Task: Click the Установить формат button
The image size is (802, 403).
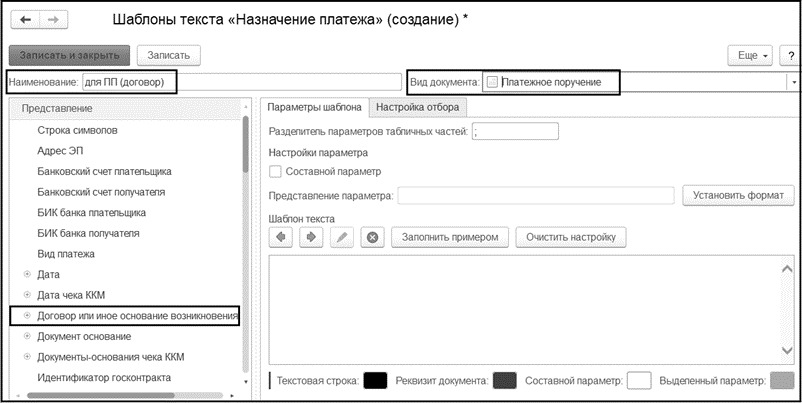Action: pos(739,195)
